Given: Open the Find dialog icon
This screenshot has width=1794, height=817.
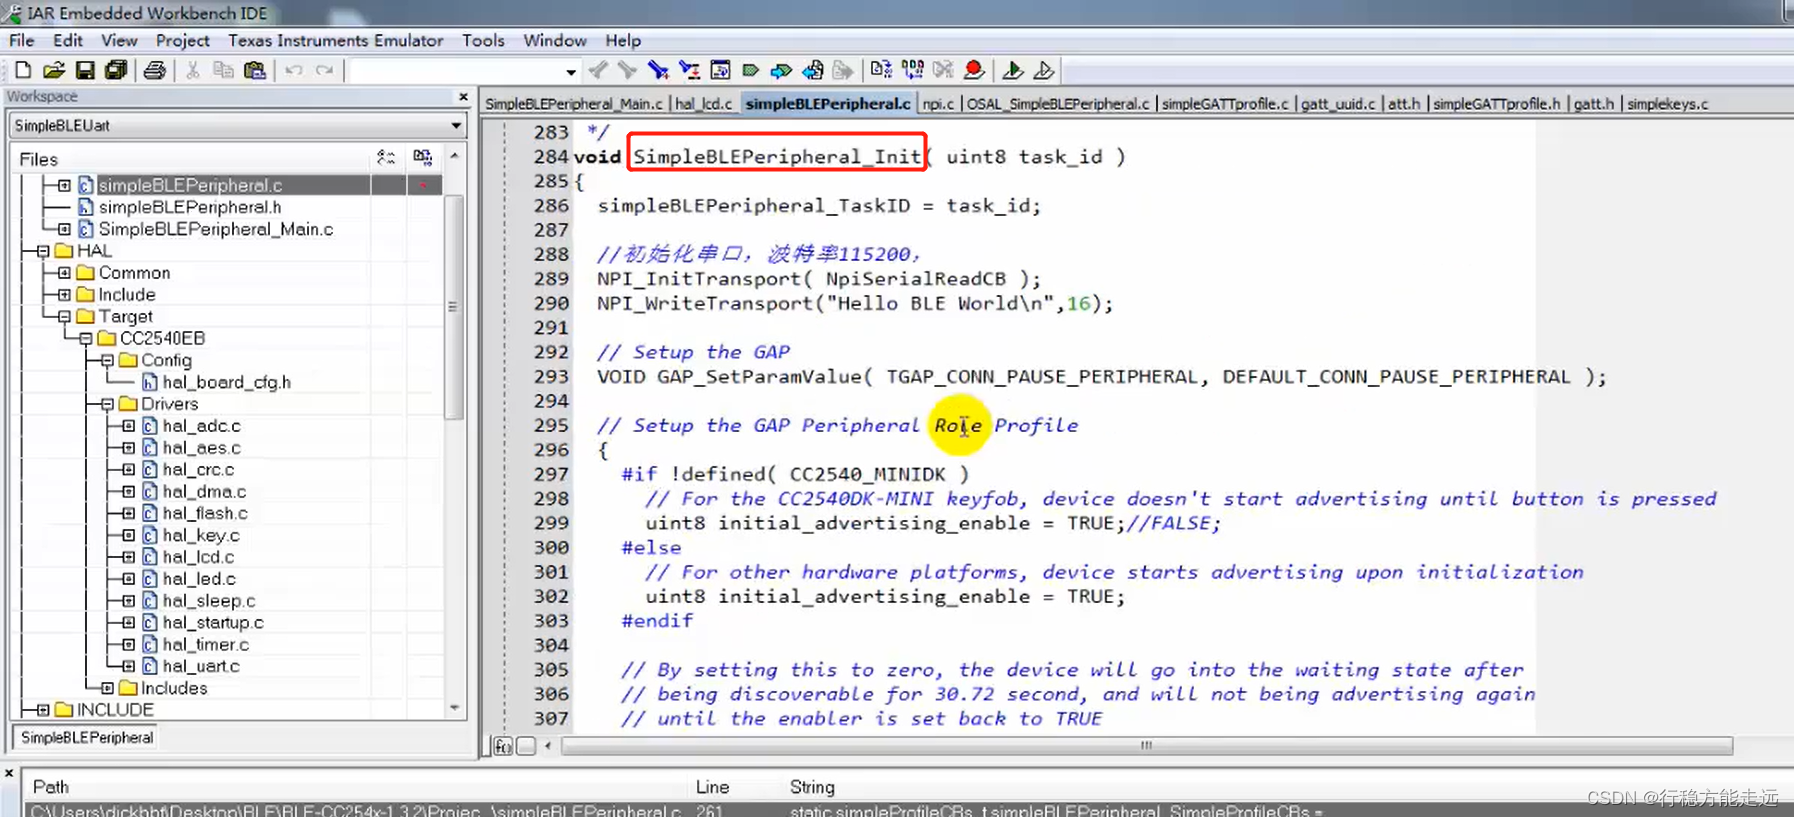Looking at the screenshot, I should (x=657, y=70).
